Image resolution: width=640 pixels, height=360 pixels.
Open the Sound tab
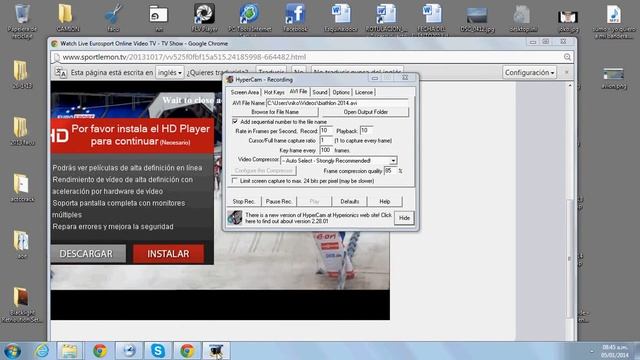click(320, 92)
